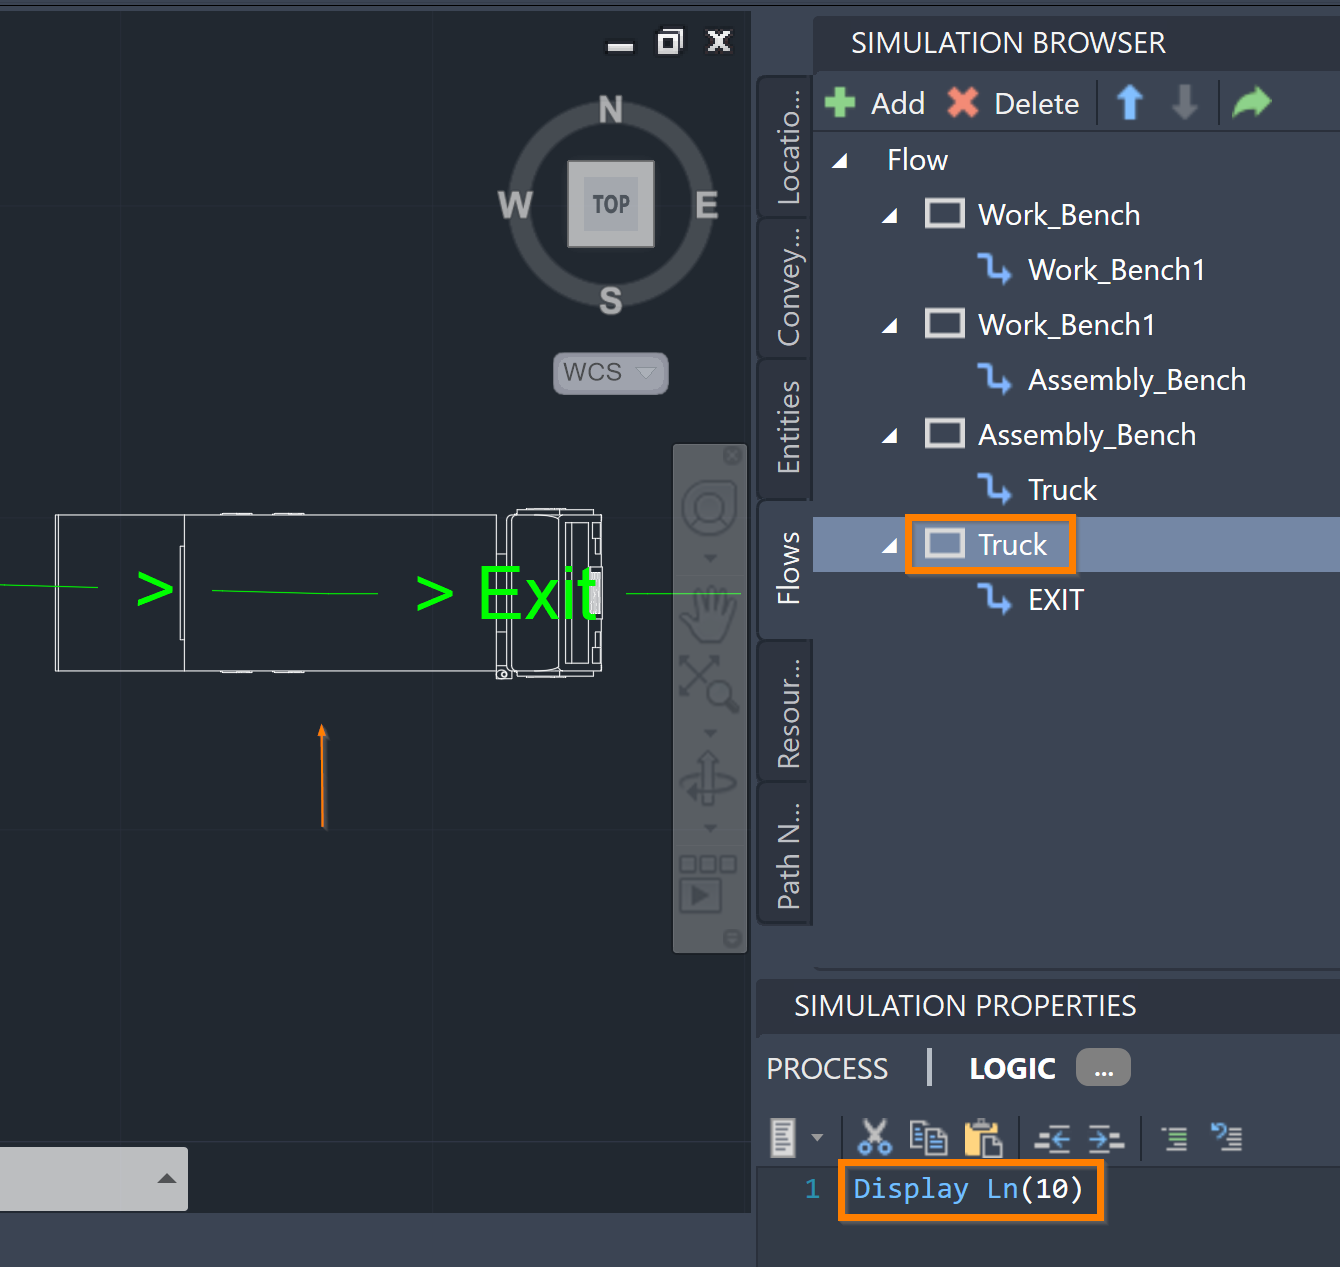This screenshot has height=1267, width=1340.
Task: Activate the Pan hand tool
Action: point(709,614)
